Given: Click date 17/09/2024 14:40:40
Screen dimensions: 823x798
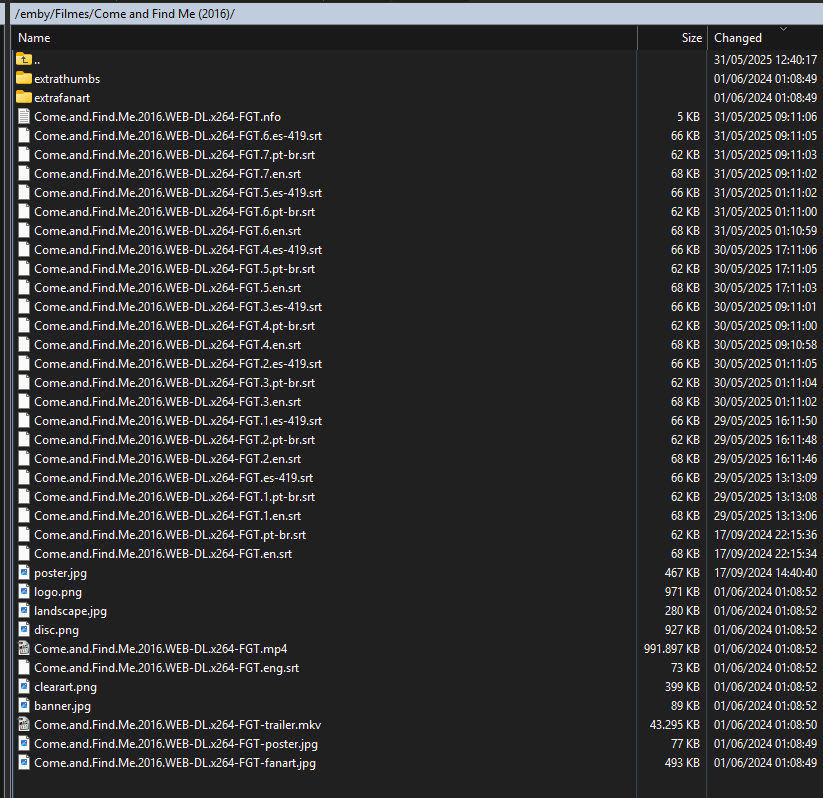Looking at the screenshot, I should [x=765, y=573].
